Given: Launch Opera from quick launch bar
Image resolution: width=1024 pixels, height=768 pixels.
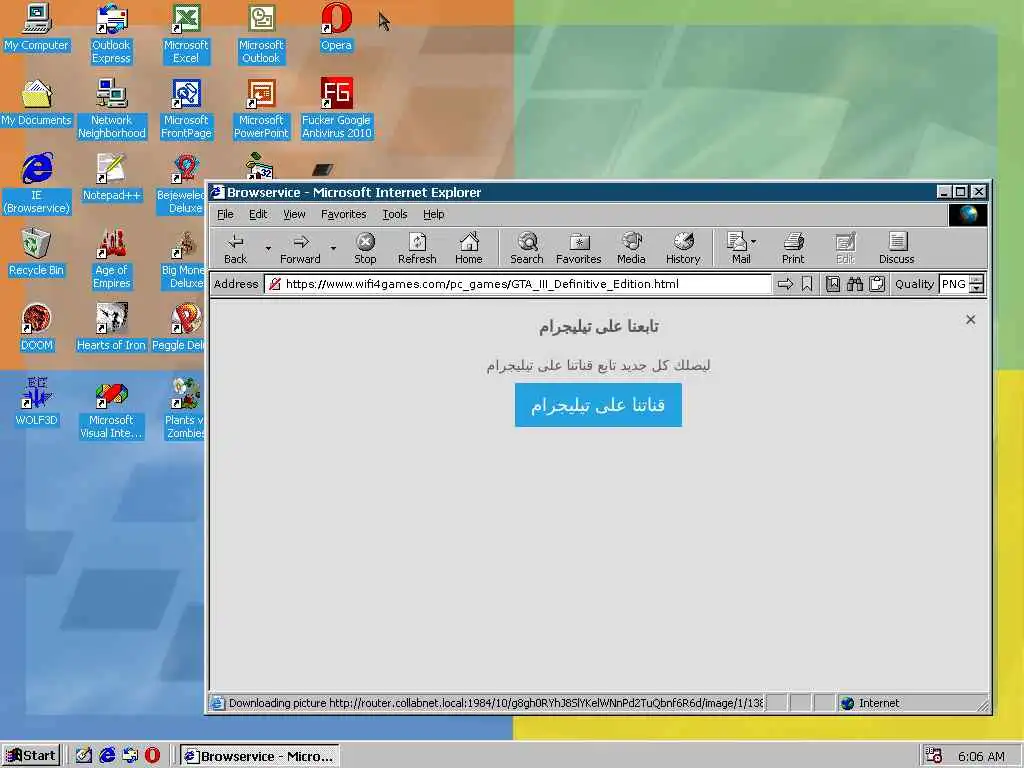Looking at the screenshot, I should (152, 756).
